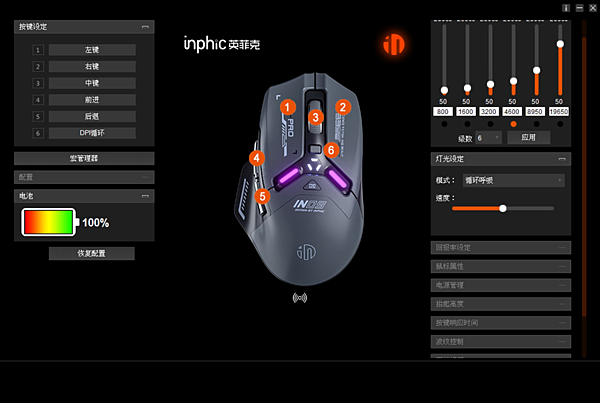Select the active DPI dot under 4600
The width and height of the screenshot is (600, 403).
(514, 124)
